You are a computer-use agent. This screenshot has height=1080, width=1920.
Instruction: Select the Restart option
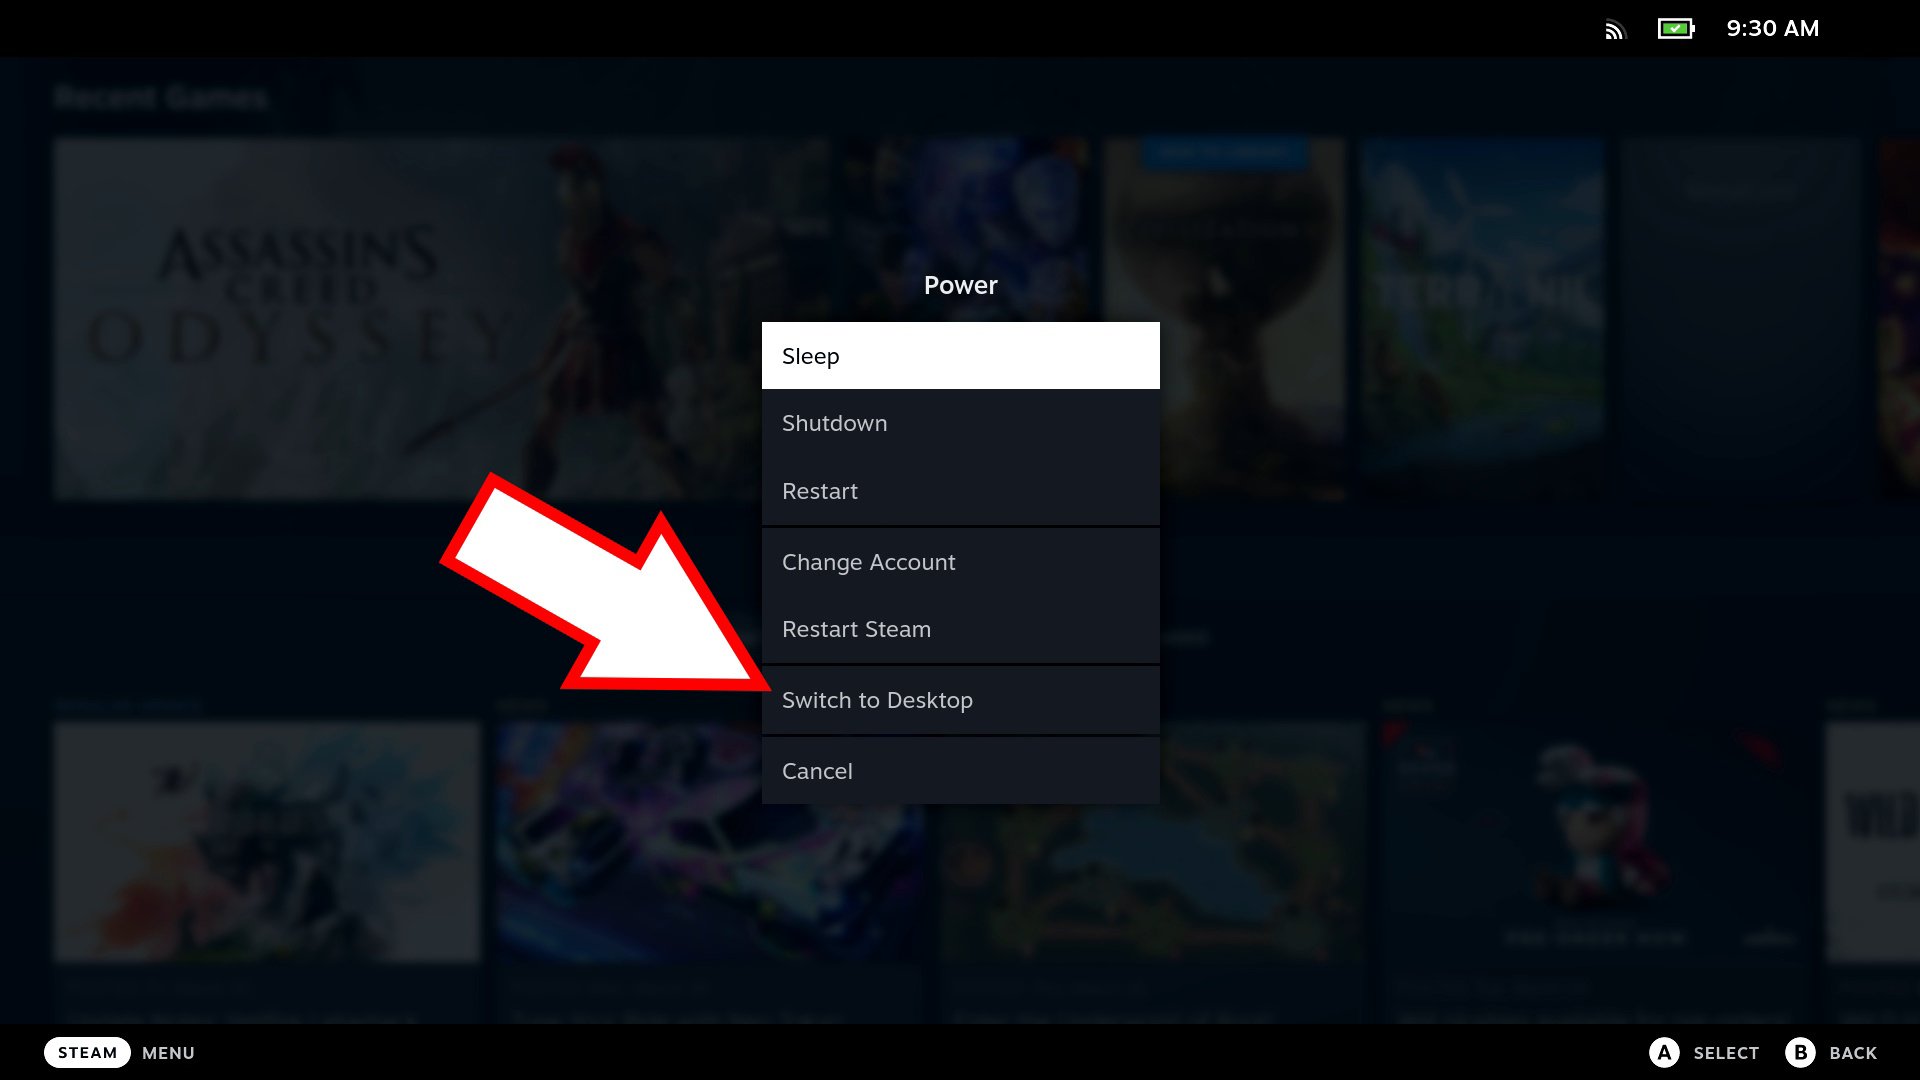(960, 491)
